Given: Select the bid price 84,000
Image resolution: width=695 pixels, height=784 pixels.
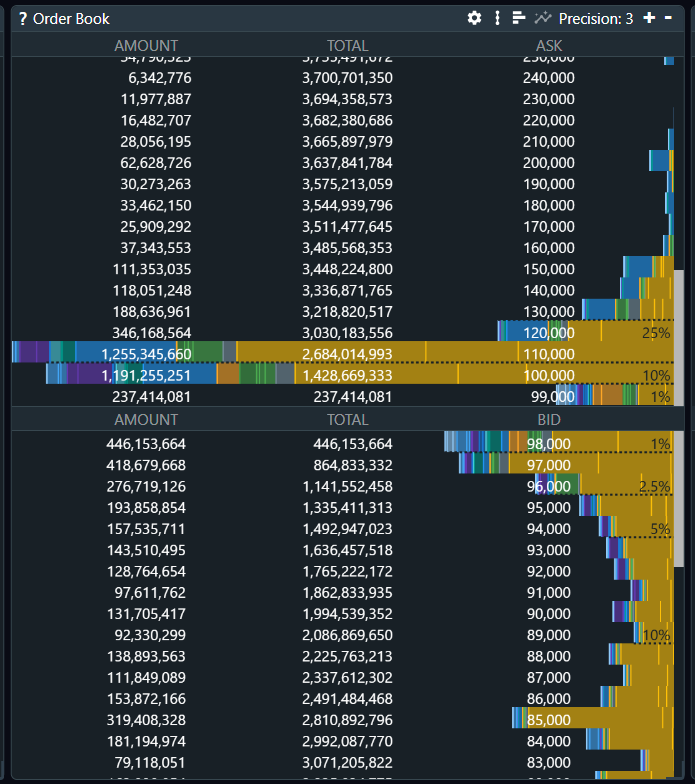Looking at the screenshot, I should [x=548, y=742].
